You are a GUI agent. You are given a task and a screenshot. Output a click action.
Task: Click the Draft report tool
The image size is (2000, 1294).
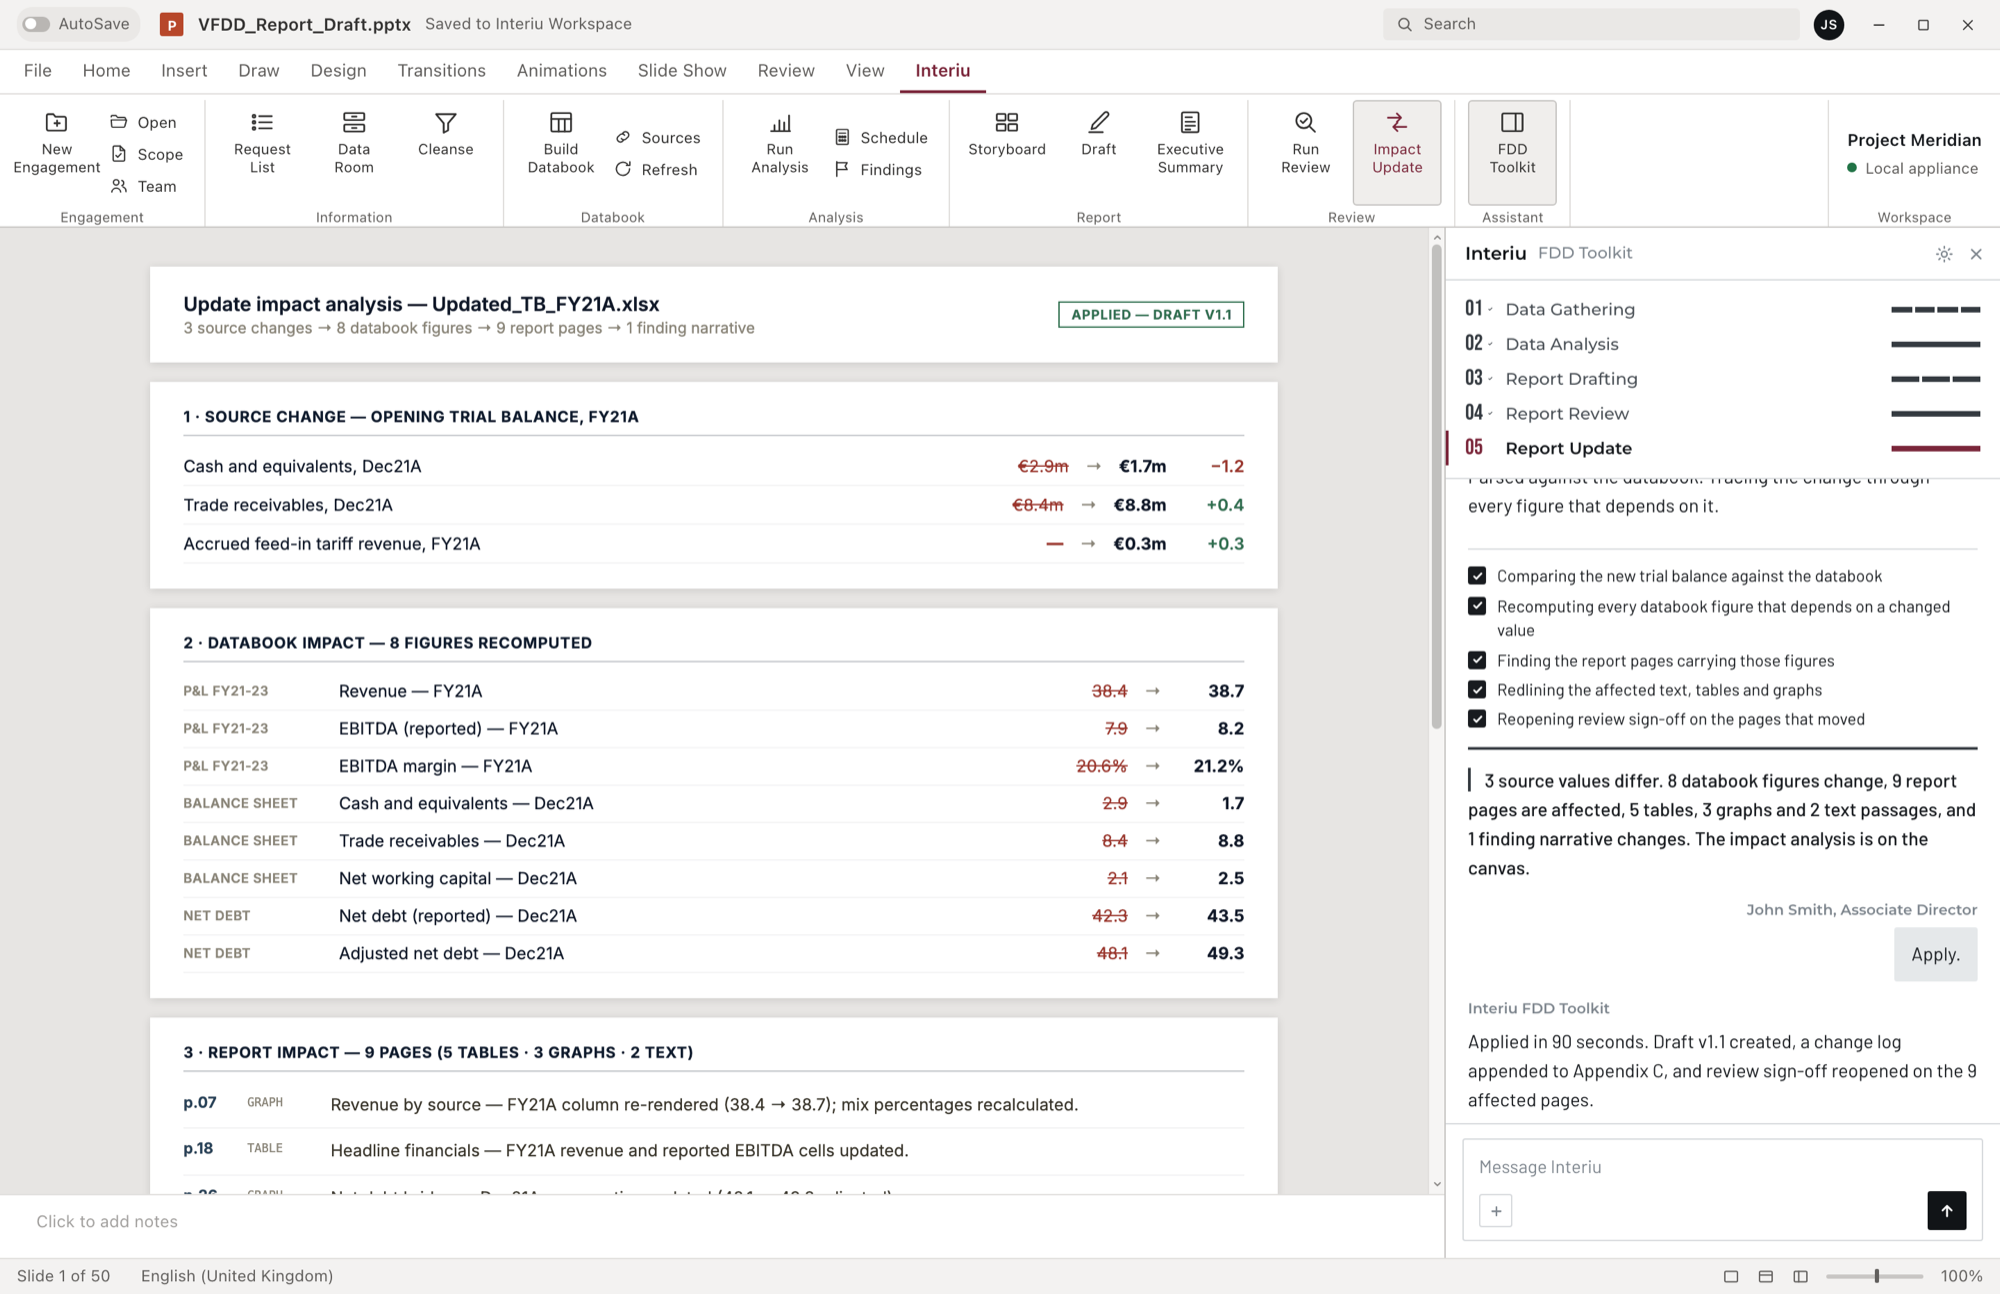(x=1099, y=135)
